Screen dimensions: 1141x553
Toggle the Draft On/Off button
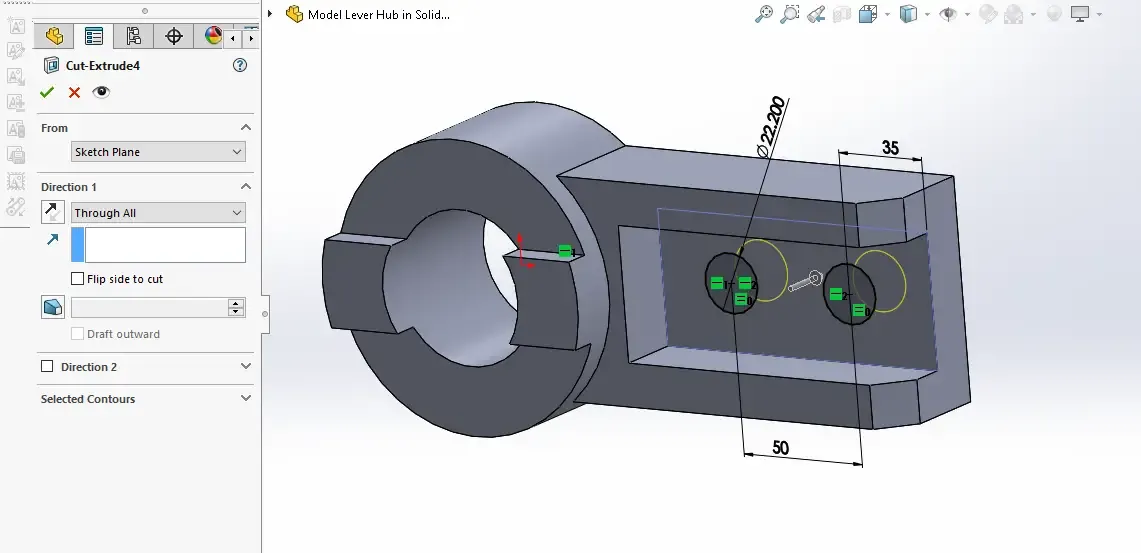pos(52,307)
